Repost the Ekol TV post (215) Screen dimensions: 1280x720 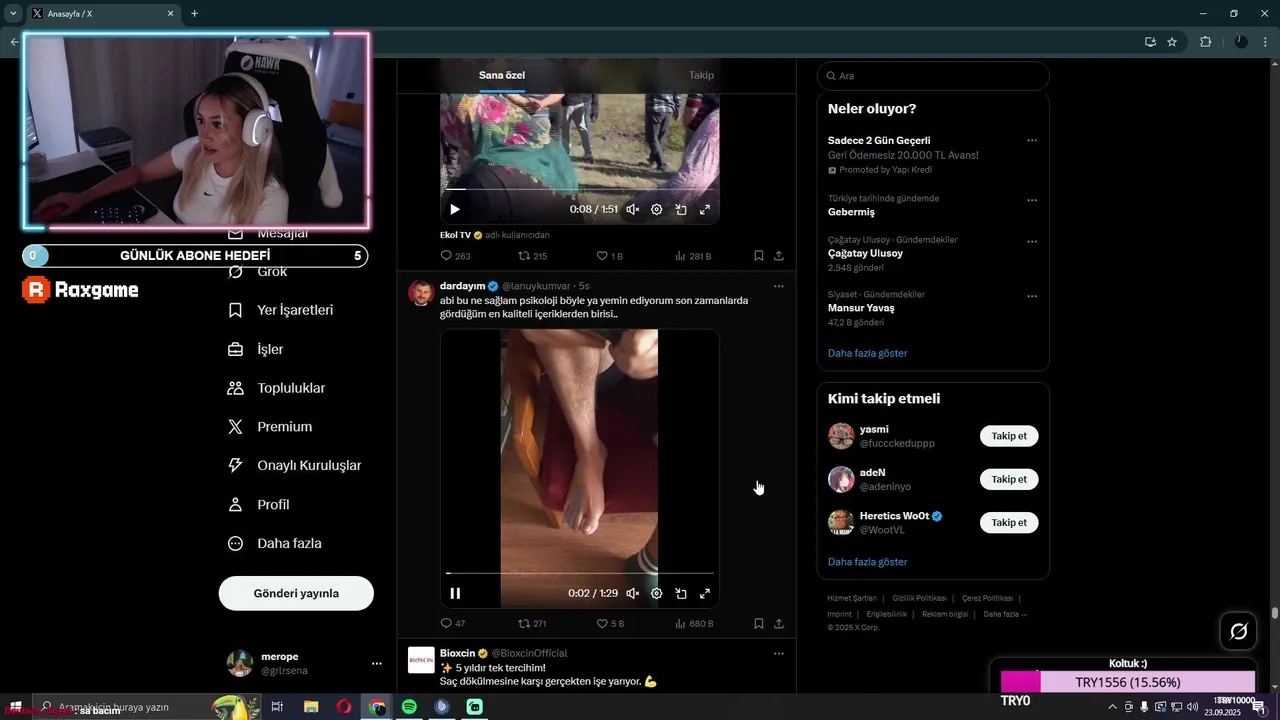pyautogui.click(x=532, y=256)
